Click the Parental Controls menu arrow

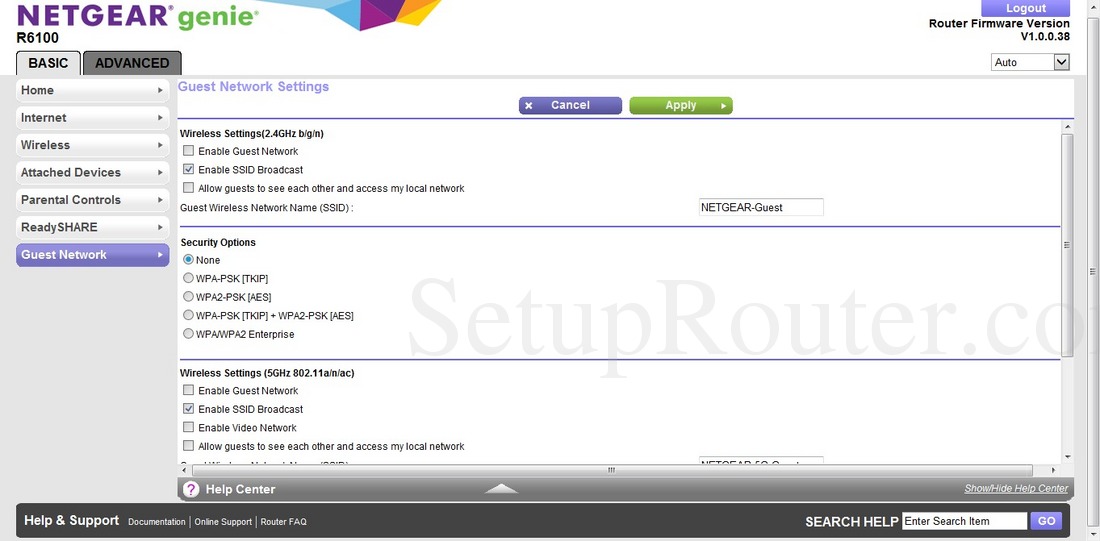(x=160, y=200)
